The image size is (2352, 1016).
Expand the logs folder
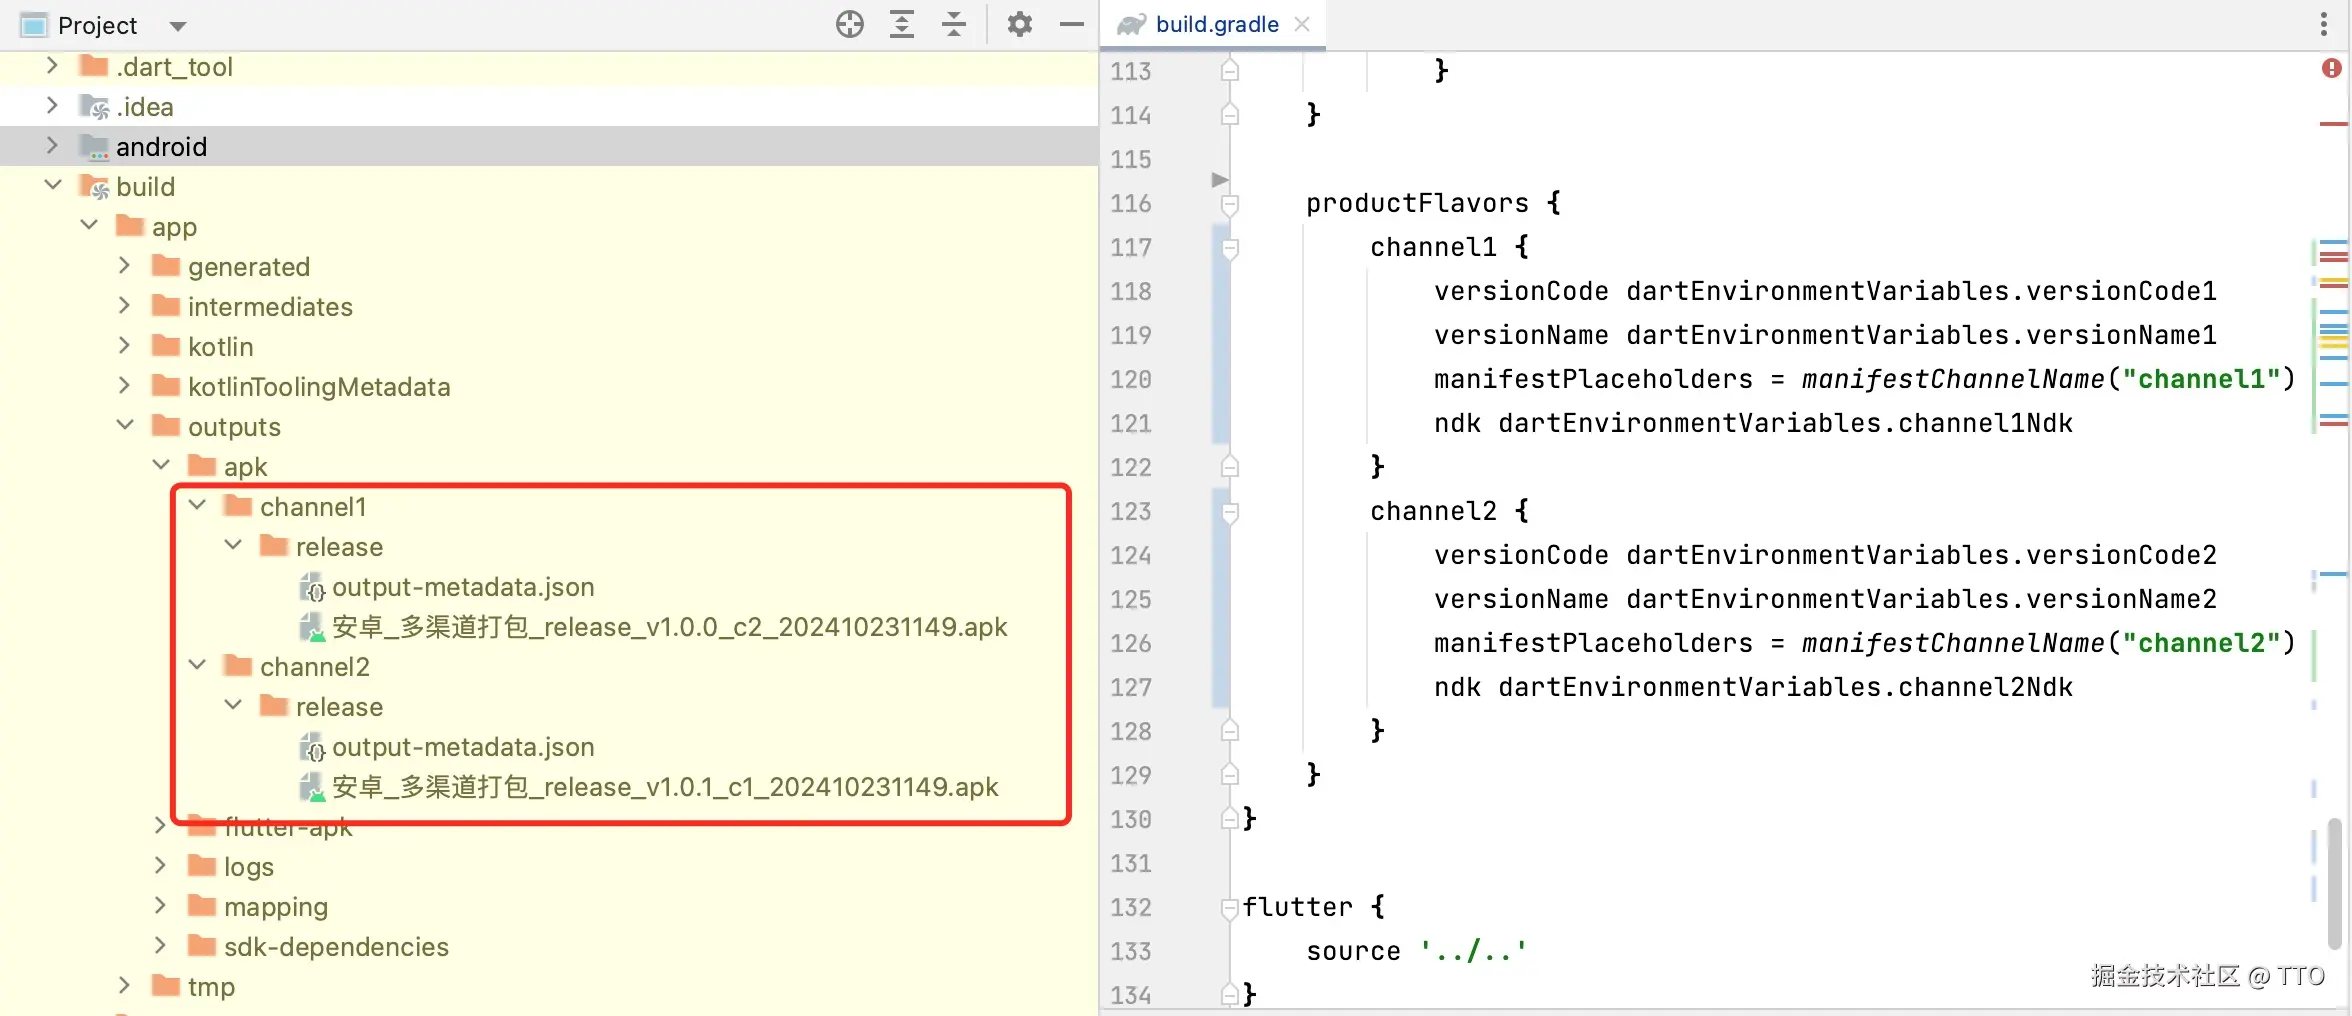point(161,866)
